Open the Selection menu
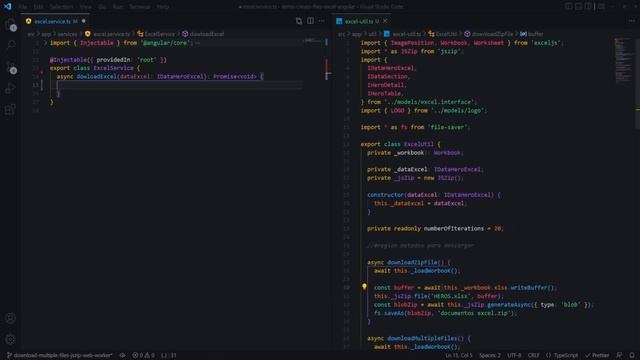This screenshot has width=640, height=360. click(62, 7)
